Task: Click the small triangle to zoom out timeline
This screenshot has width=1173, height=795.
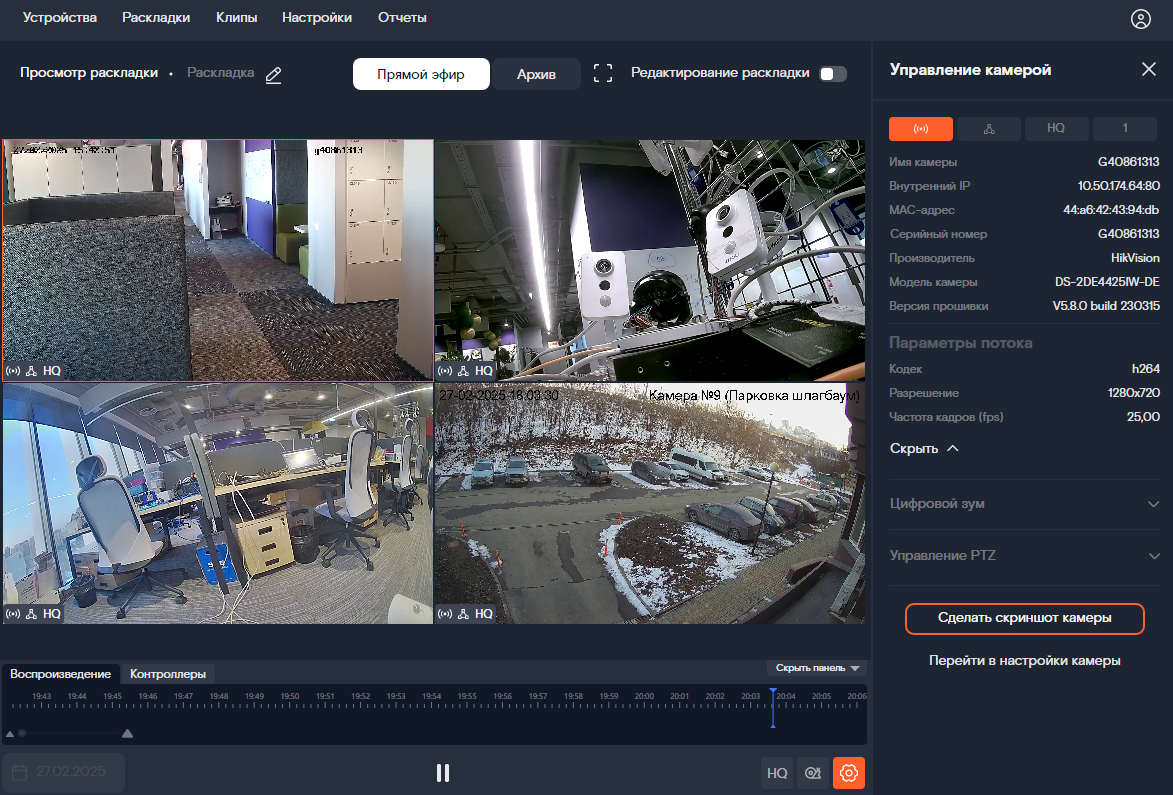Action: [x=10, y=734]
